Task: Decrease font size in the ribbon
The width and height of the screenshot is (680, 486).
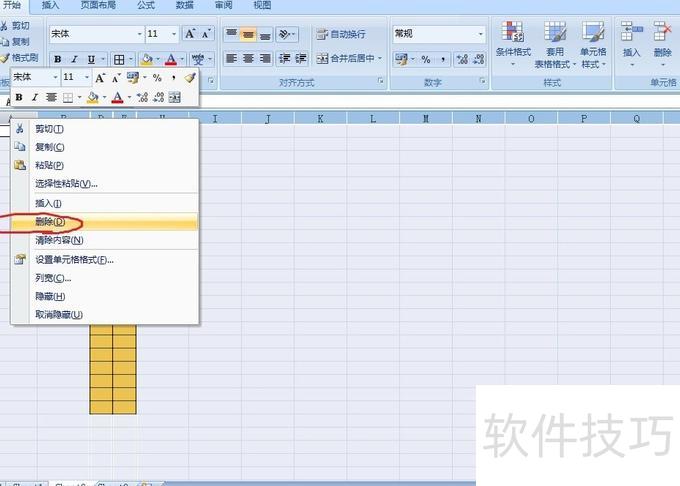Action: click(206, 34)
